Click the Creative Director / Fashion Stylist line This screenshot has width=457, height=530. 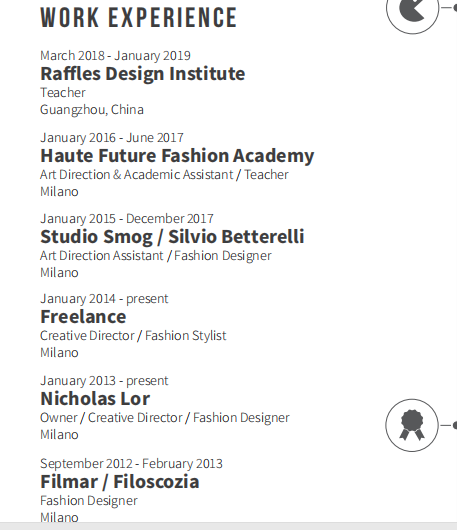coord(133,336)
